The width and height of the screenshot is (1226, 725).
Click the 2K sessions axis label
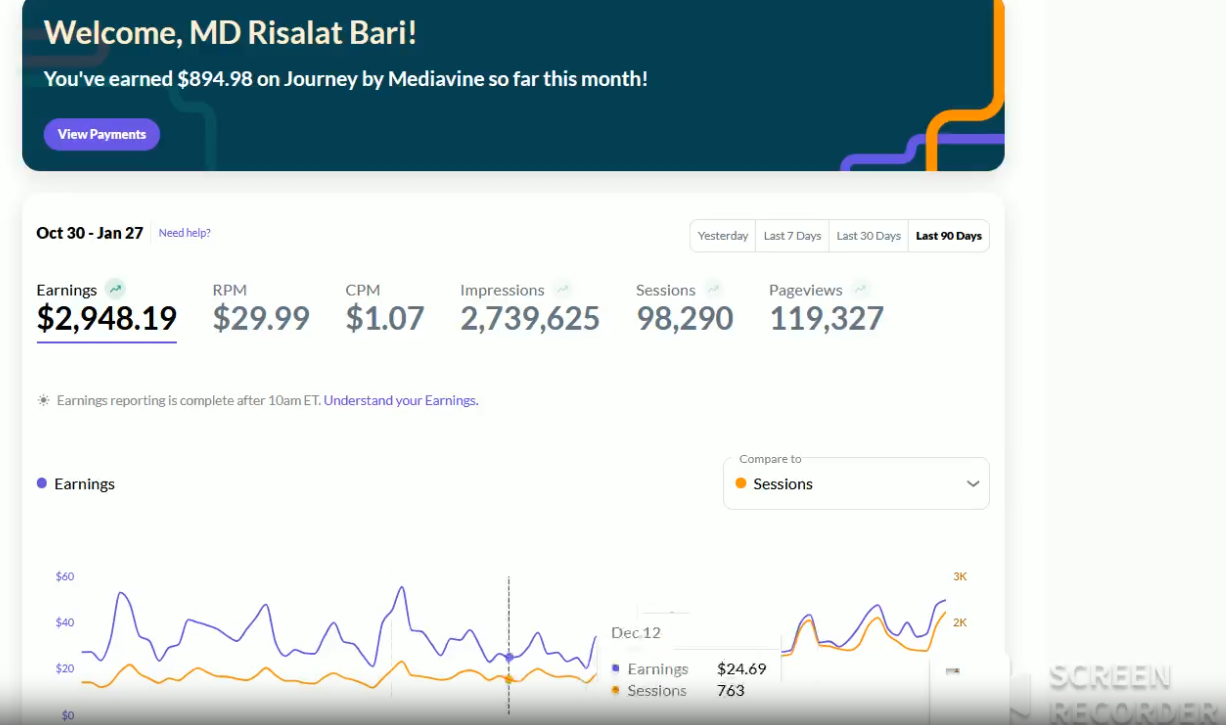coord(959,622)
